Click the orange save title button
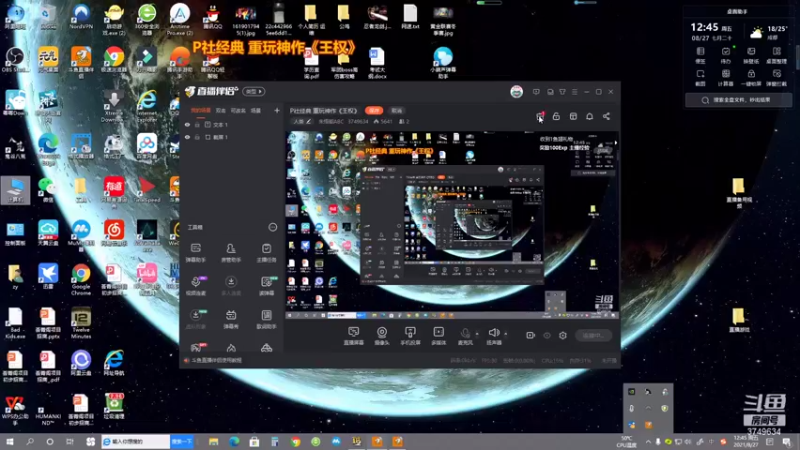 pos(374,110)
